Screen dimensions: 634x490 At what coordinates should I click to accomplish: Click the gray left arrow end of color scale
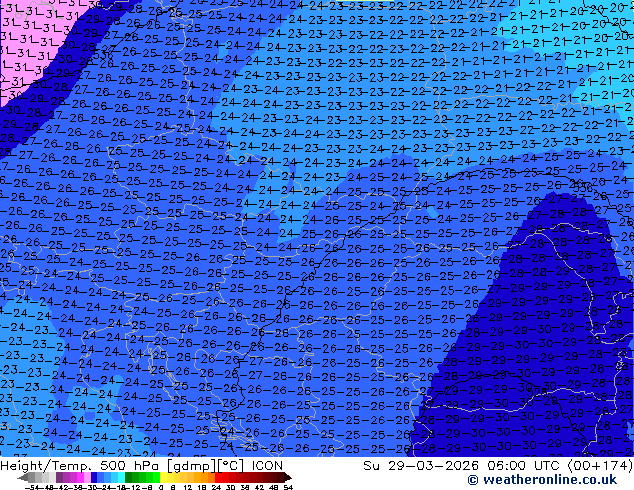point(23,477)
